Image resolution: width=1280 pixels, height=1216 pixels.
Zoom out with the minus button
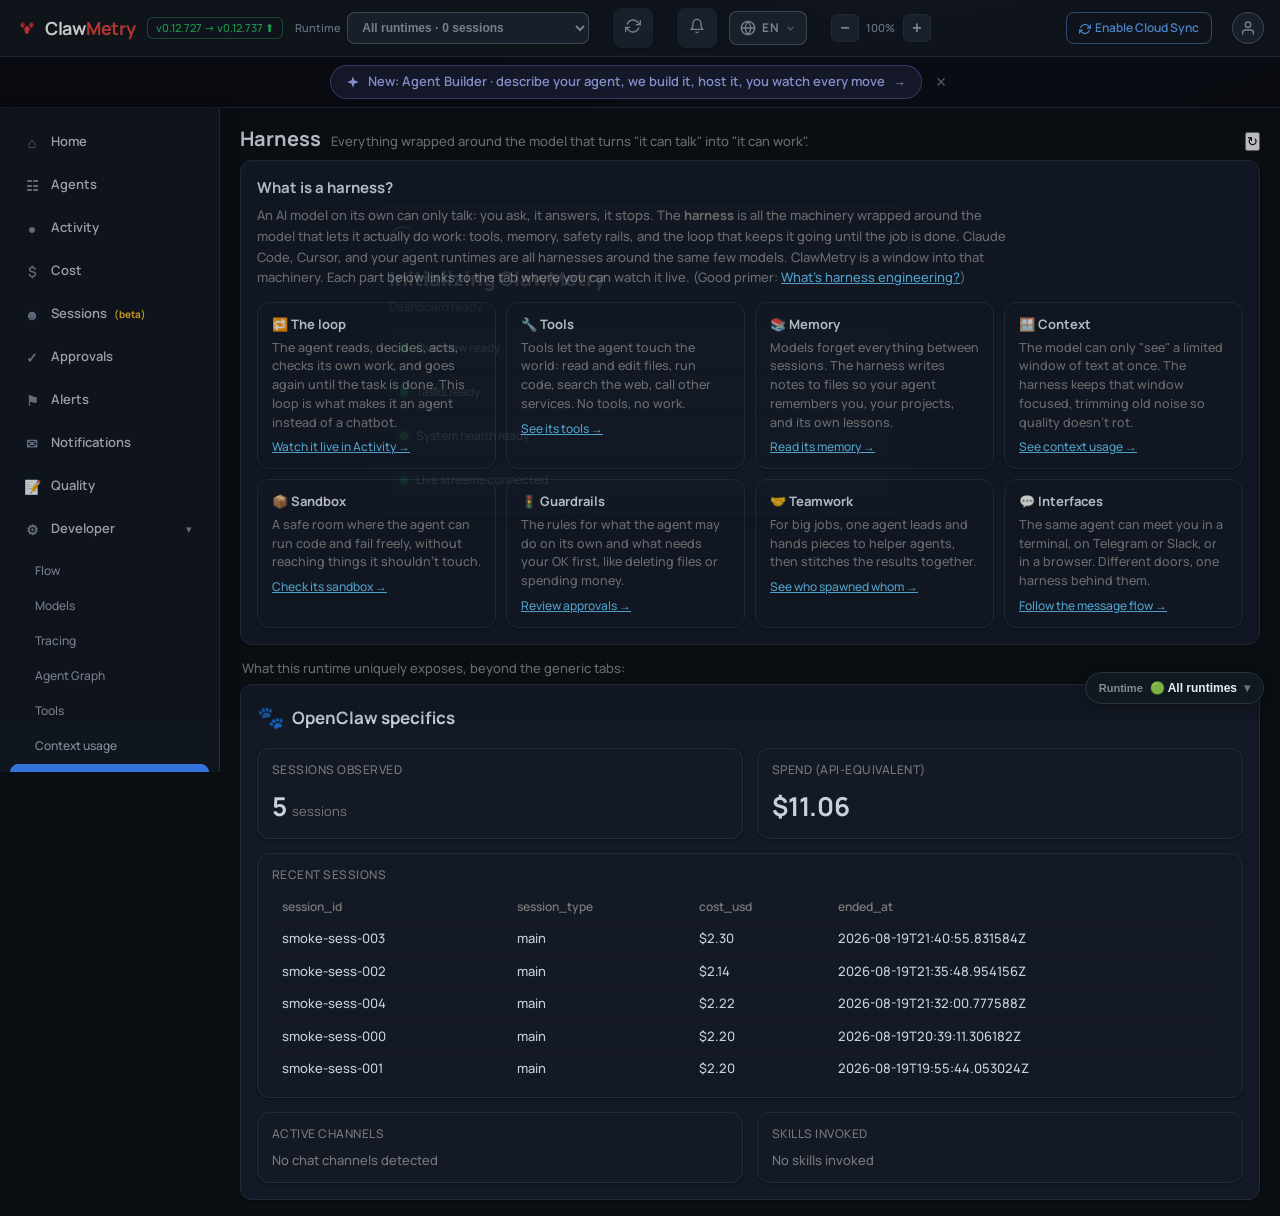tap(845, 28)
